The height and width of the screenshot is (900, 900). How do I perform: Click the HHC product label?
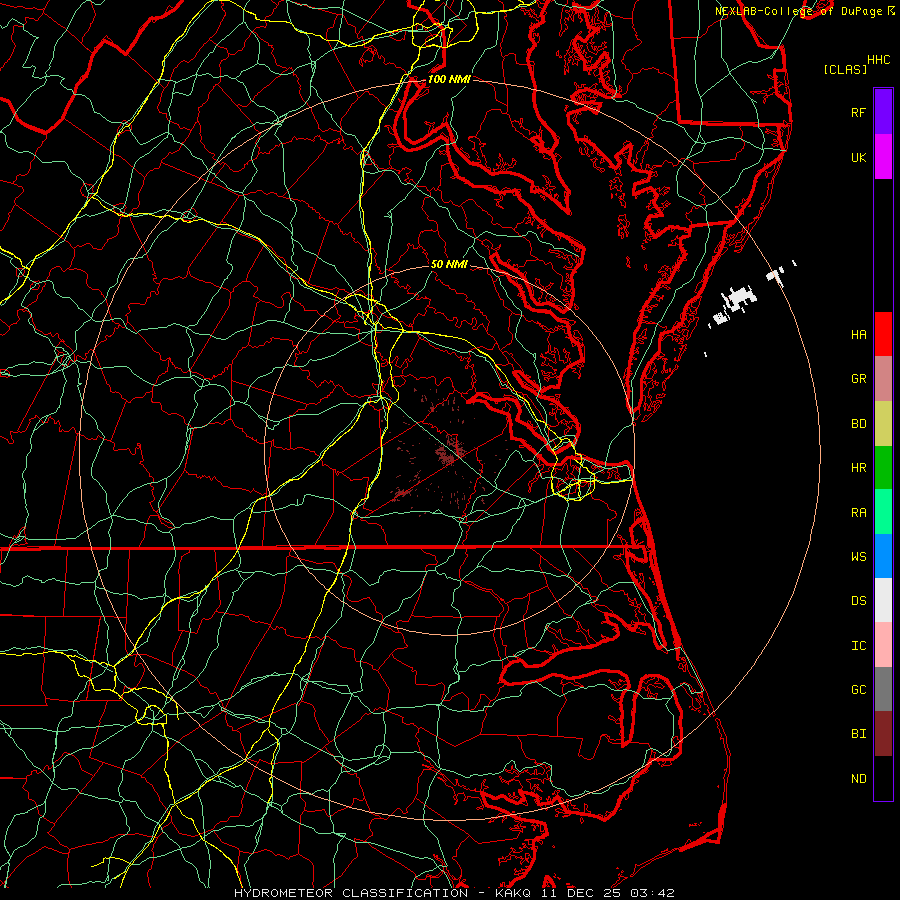coord(878,60)
